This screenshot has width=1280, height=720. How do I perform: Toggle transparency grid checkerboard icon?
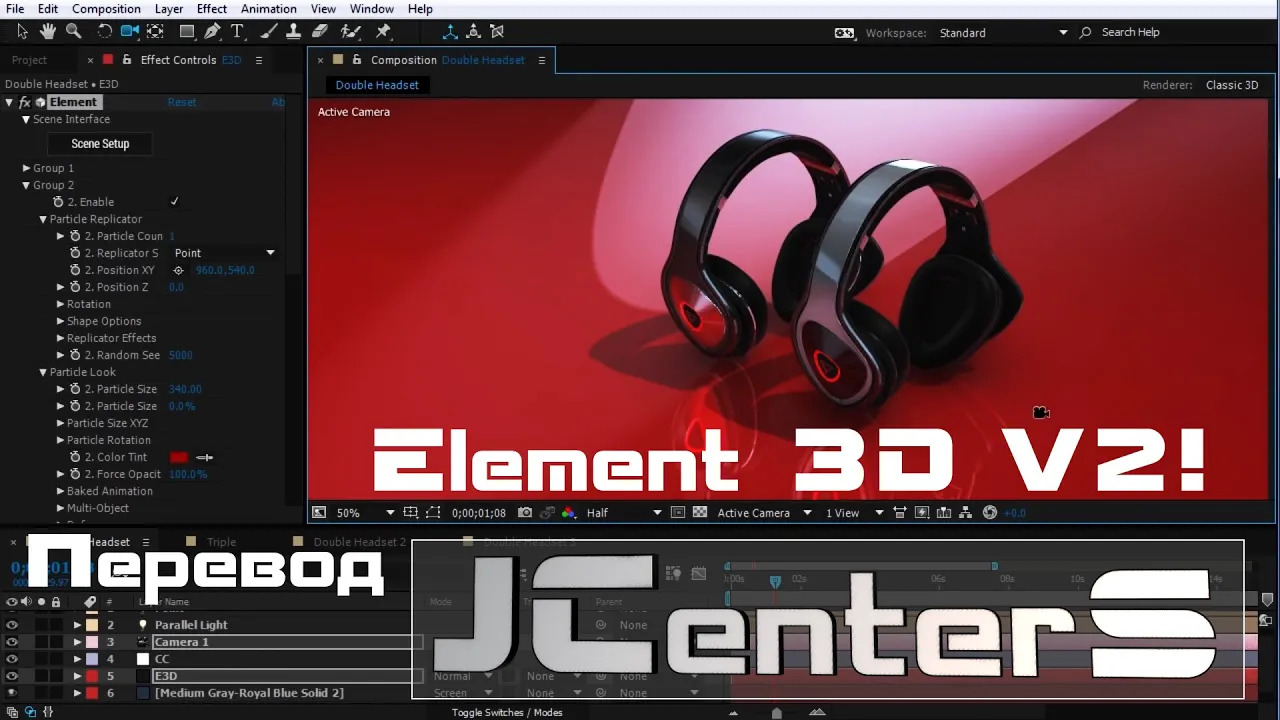700,513
